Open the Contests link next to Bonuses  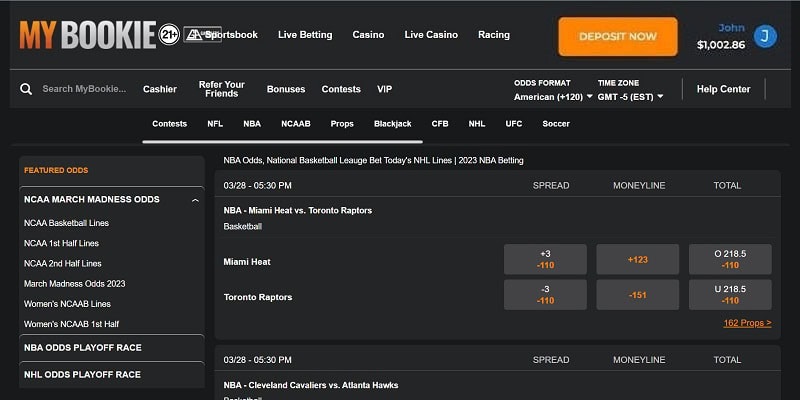click(x=341, y=89)
